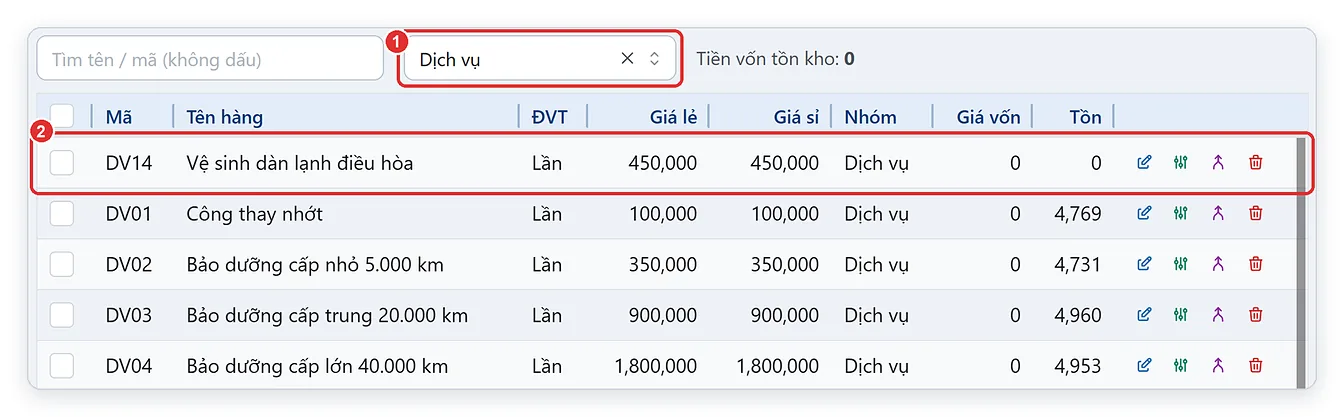Delete item DV01 with the trash icon
1344x417 pixels.
pyautogui.click(x=1256, y=213)
